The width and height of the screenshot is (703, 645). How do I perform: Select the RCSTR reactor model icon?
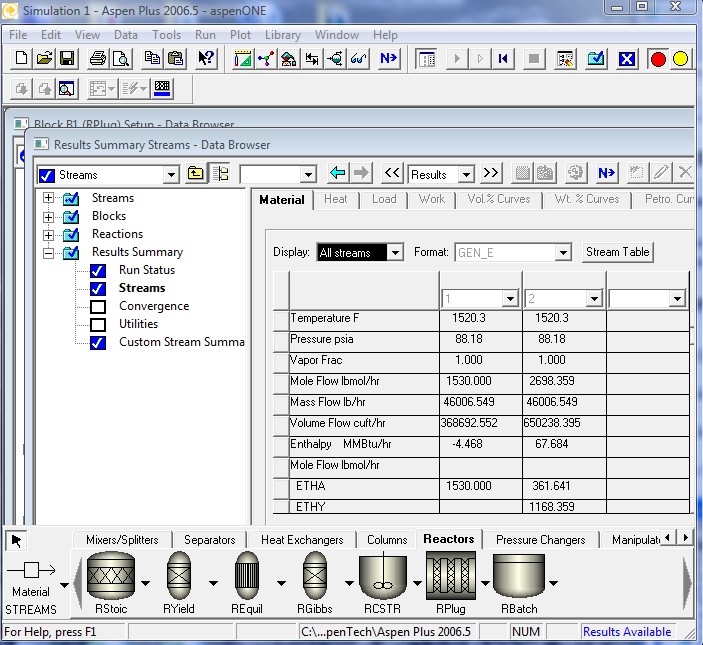click(383, 577)
